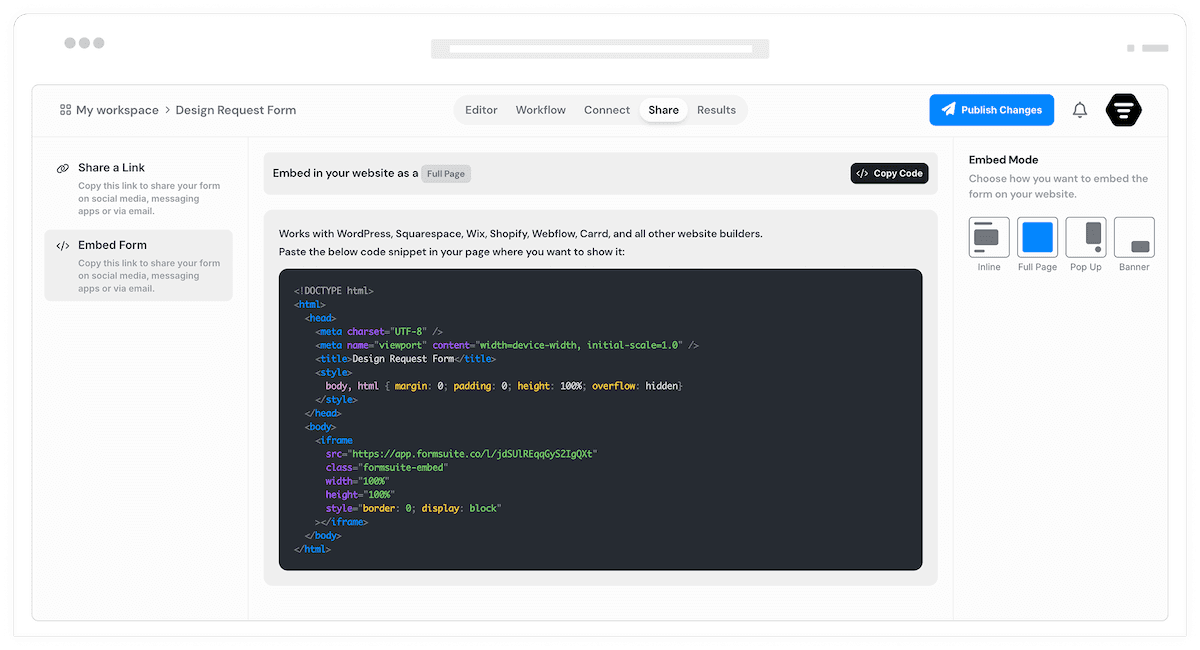This screenshot has height=650, width=1200.
Task: Click the workspace grid icon in the breadcrumb
Action: click(64, 109)
